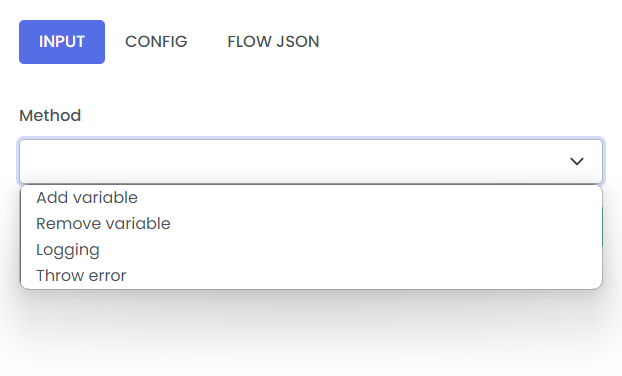
Task: Set method to Remove variable
Action: (311, 224)
